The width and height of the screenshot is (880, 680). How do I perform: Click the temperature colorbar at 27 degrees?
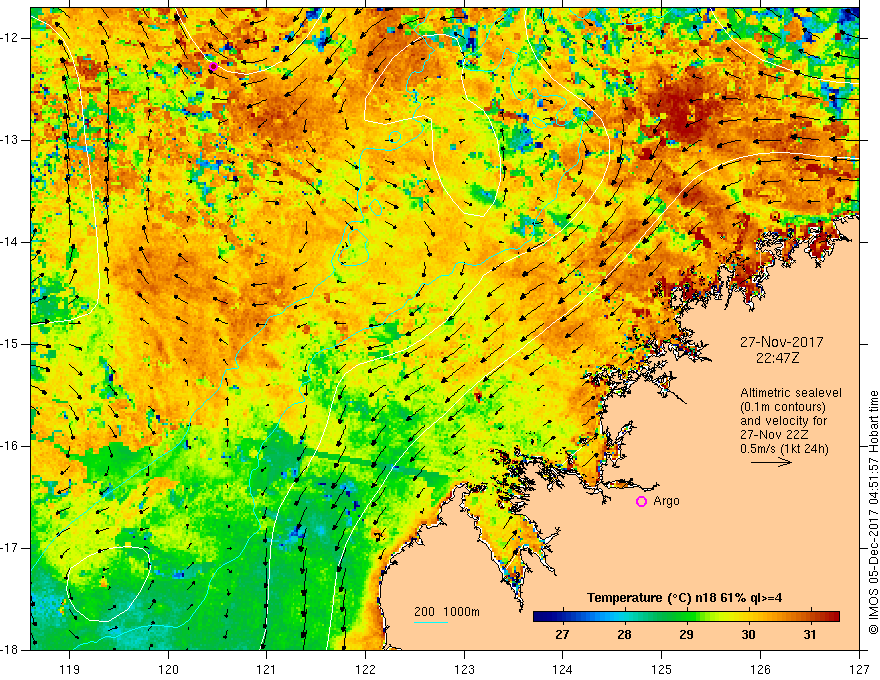pyautogui.click(x=562, y=617)
